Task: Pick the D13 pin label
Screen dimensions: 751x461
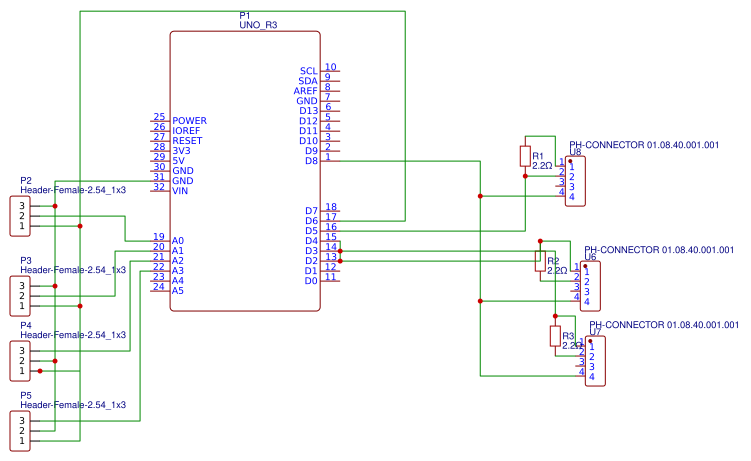Action: click(308, 111)
